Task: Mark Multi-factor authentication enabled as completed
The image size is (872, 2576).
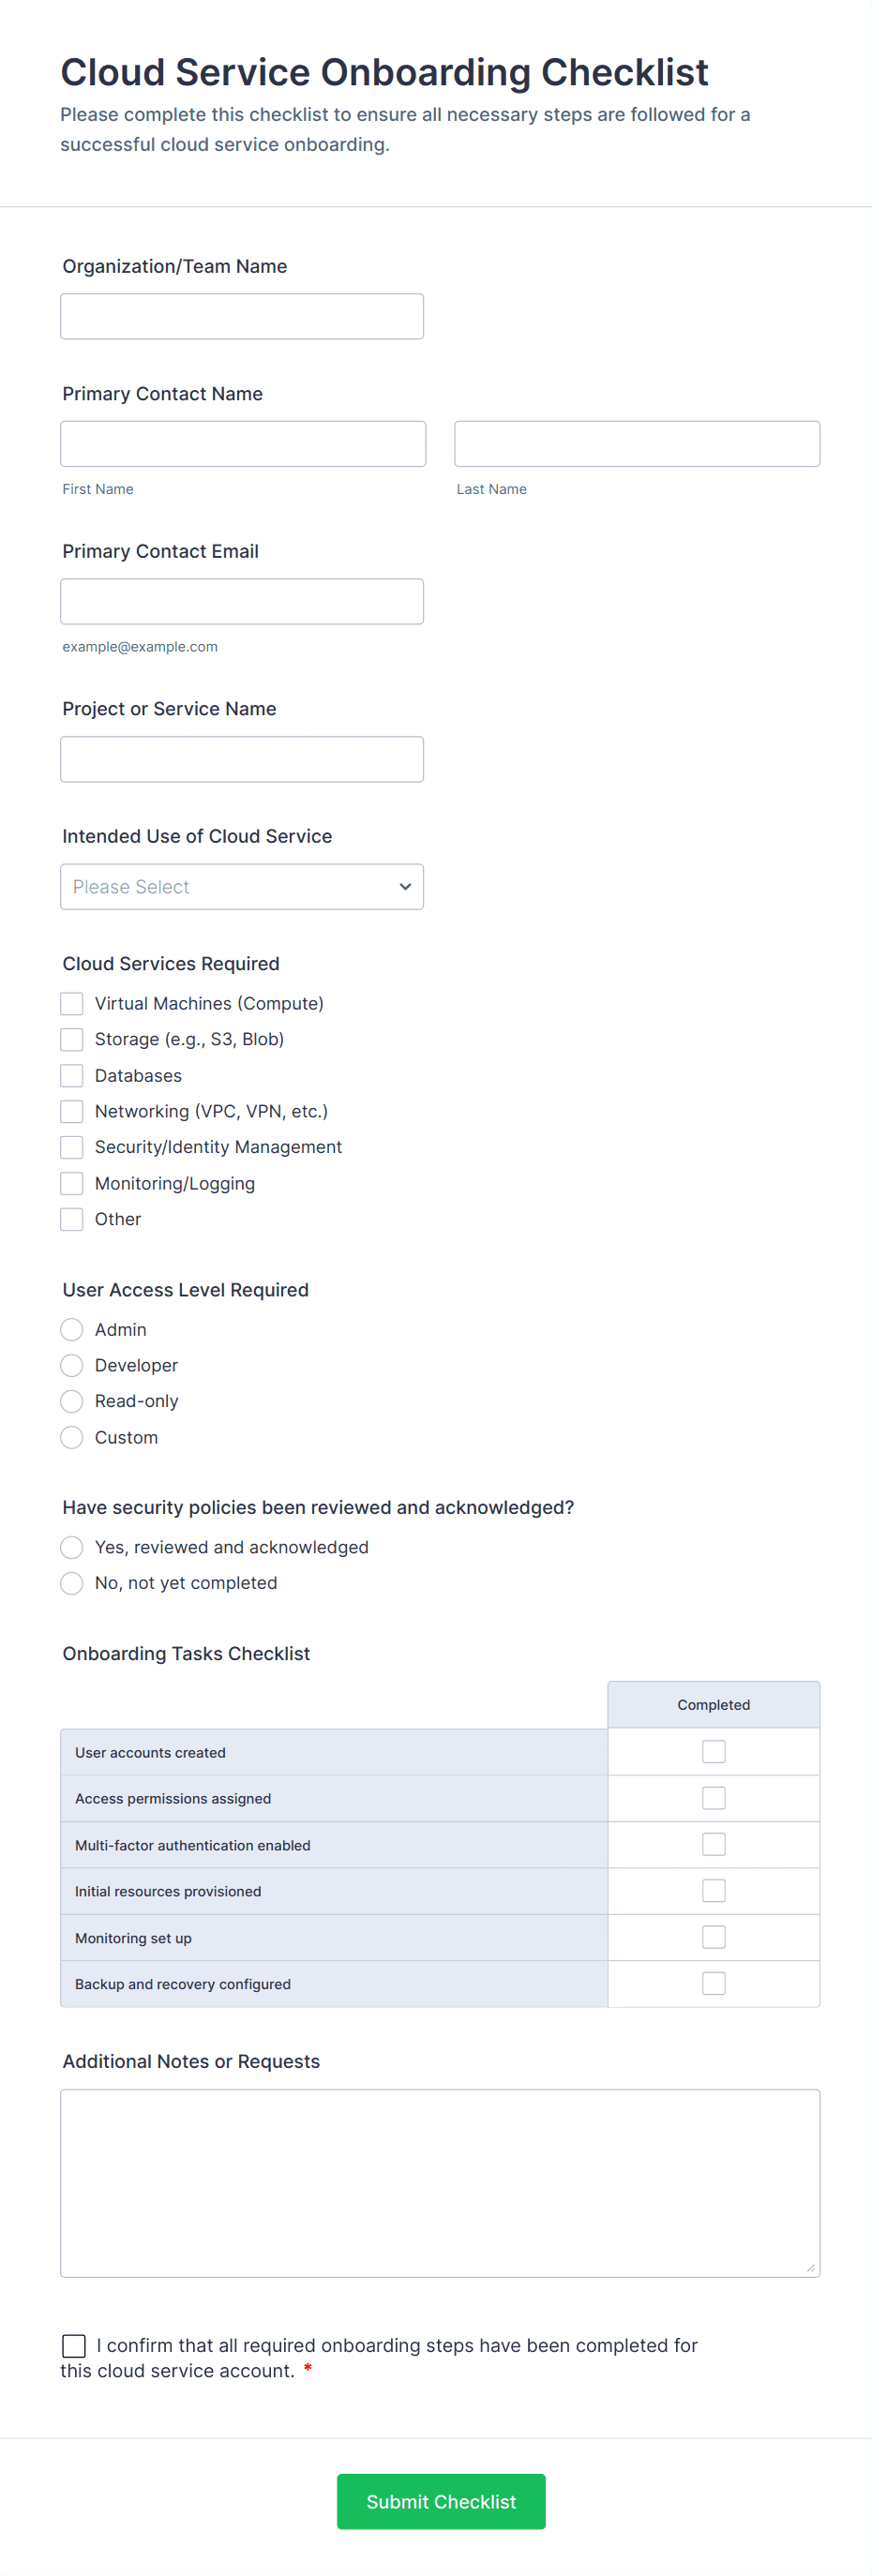Action: click(713, 1844)
